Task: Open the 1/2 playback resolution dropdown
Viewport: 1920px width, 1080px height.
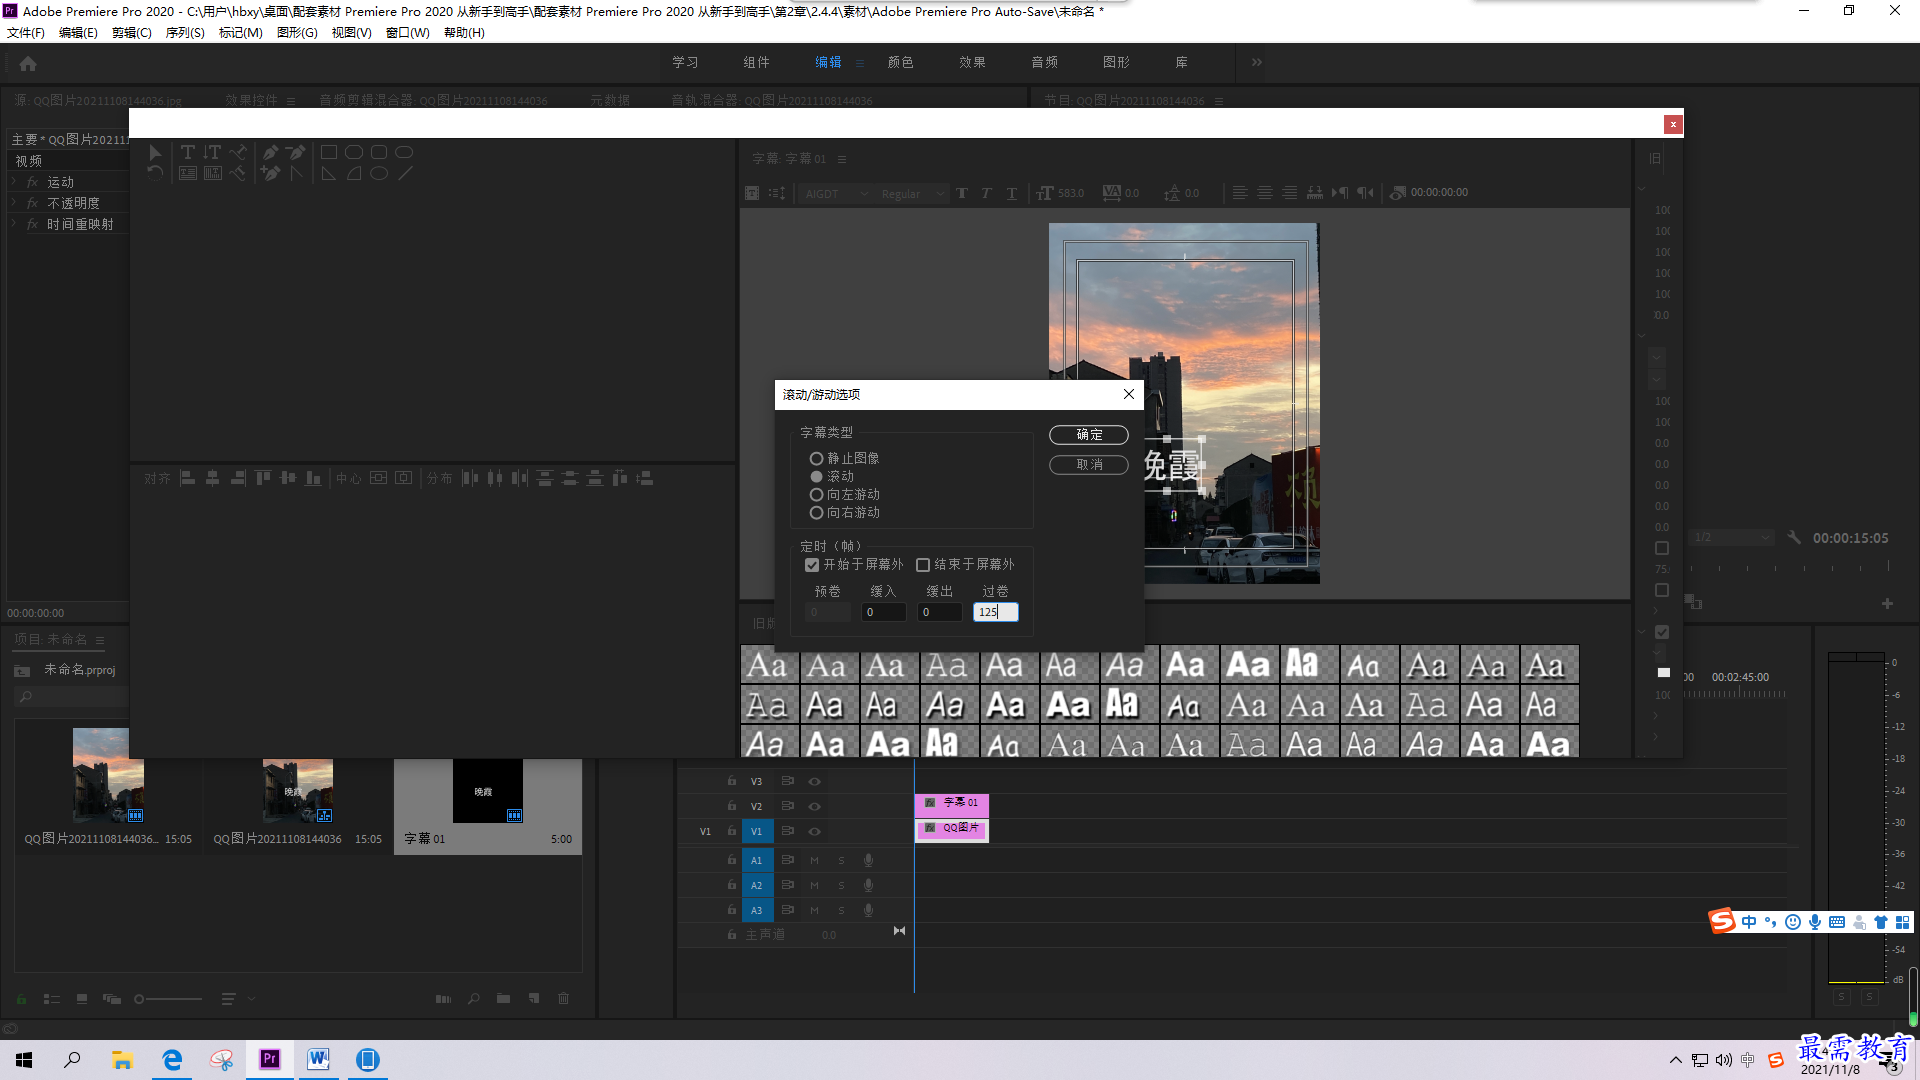Action: click(x=1731, y=538)
